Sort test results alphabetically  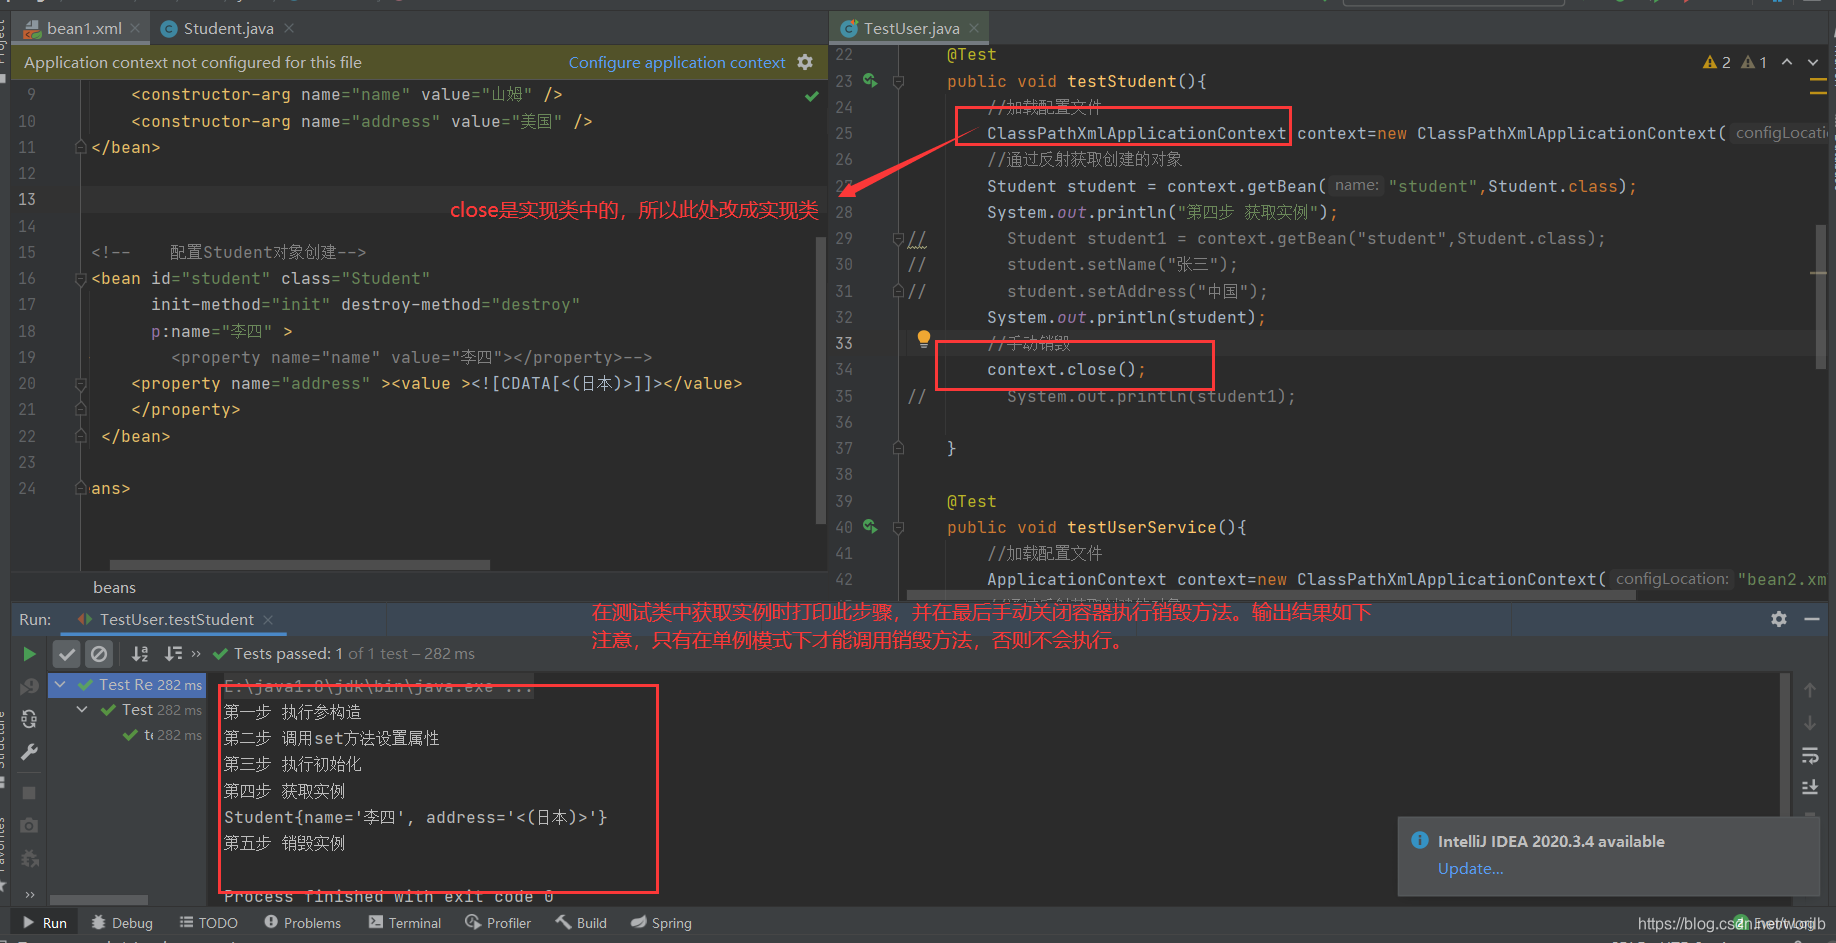[140, 654]
